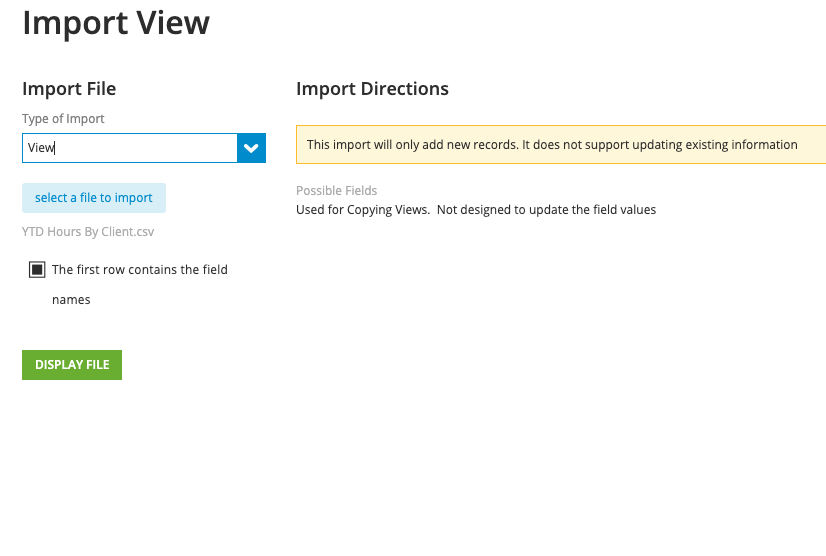Click the Import View page title
The width and height of the screenshot is (826, 556).
click(116, 23)
